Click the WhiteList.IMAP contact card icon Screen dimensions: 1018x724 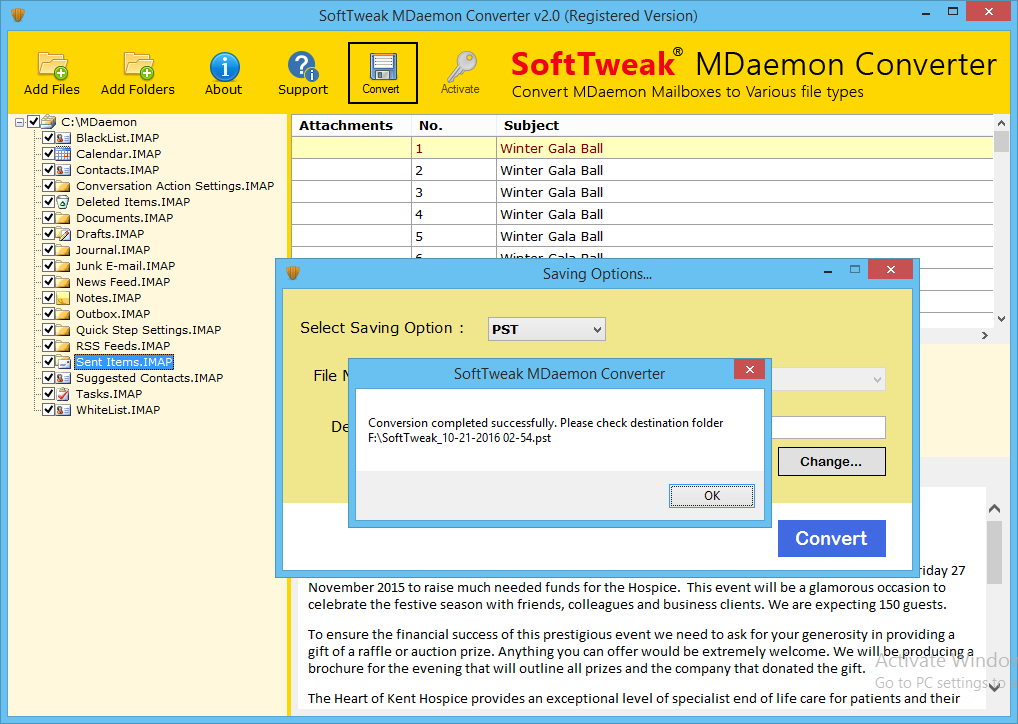(63, 410)
